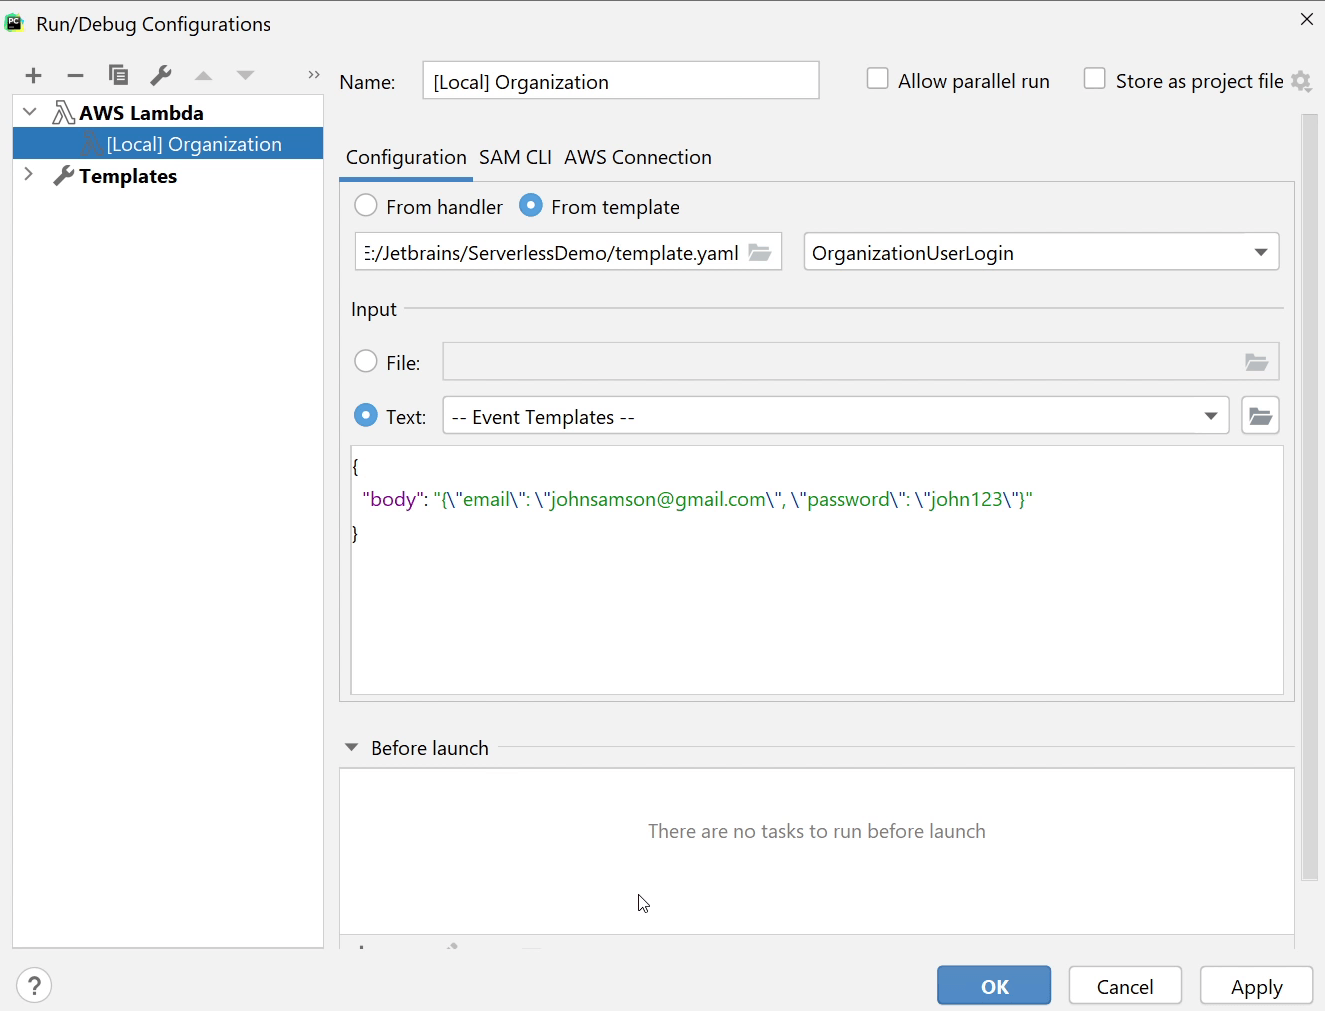The image size is (1325, 1011).
Task: Check Store as project file
Action: [x=1095, y=78]
